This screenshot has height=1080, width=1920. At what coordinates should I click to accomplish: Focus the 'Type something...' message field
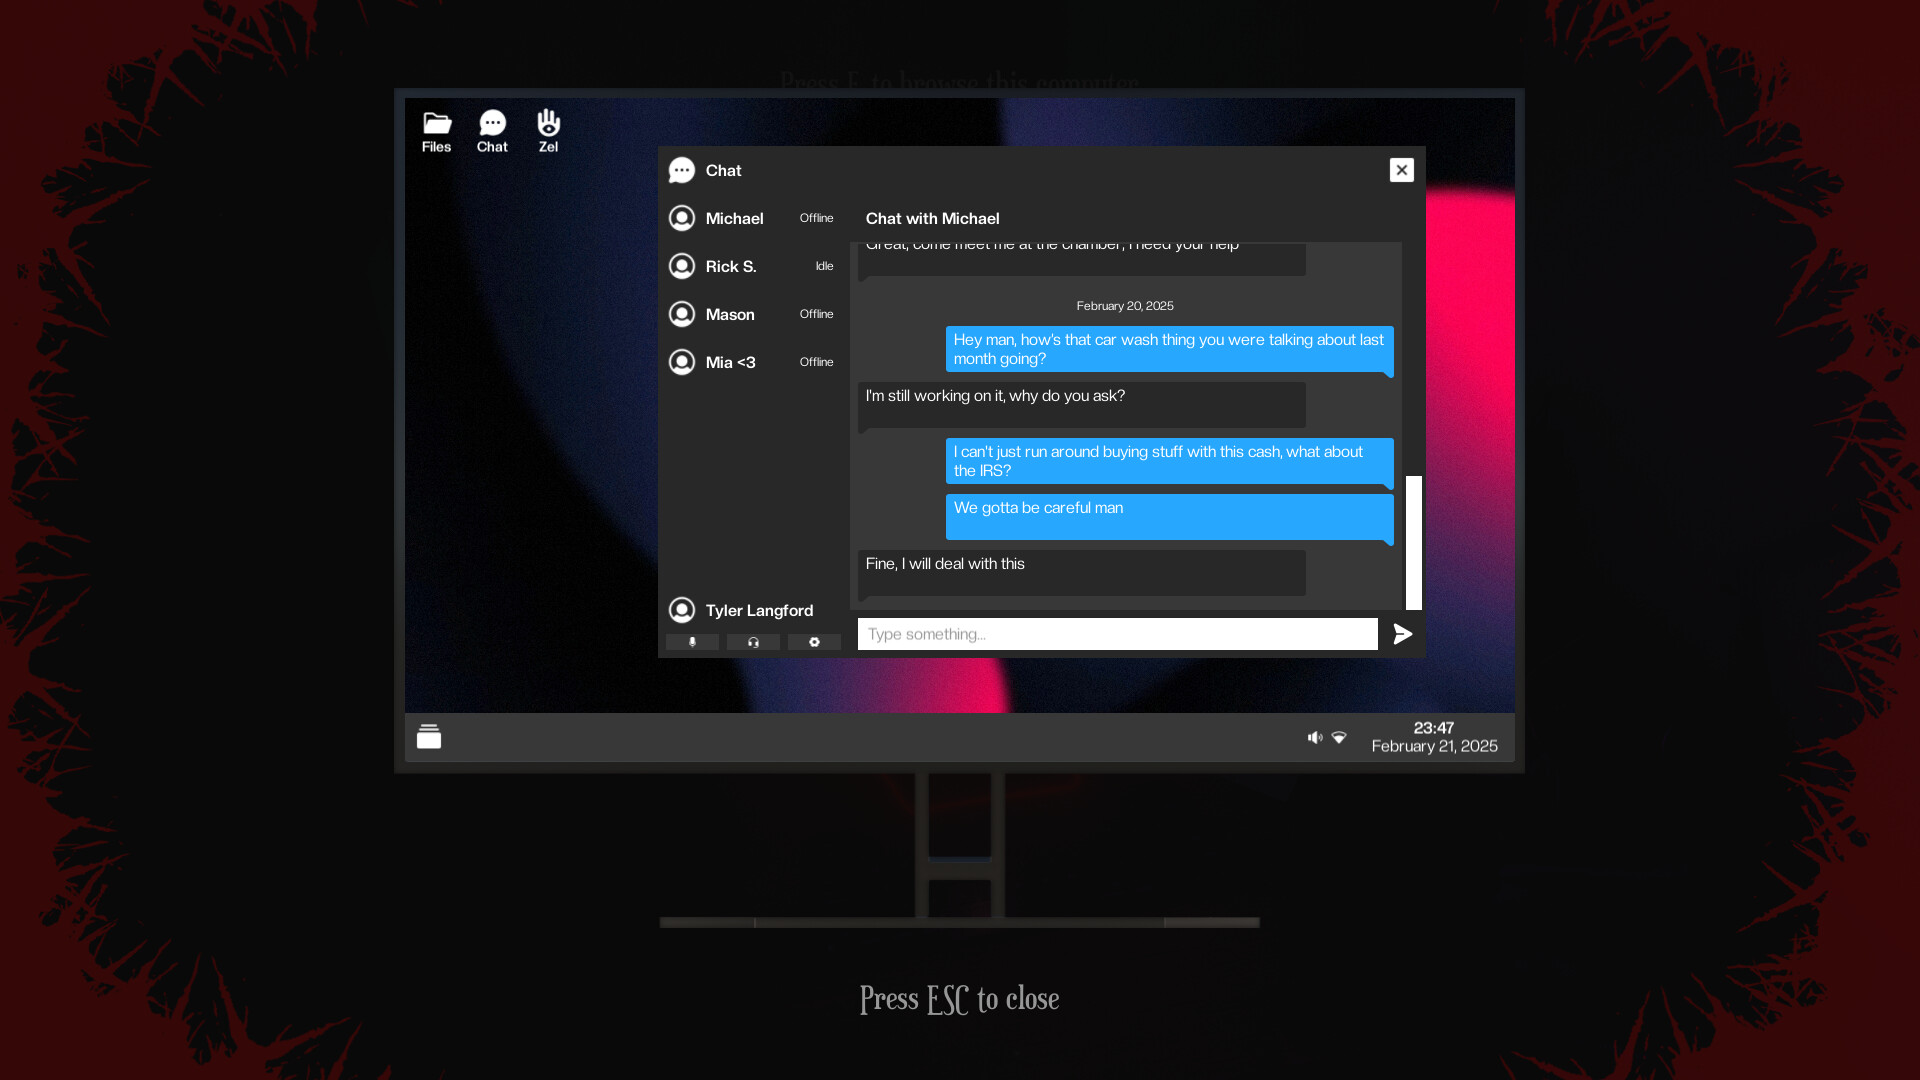pos(1117,634)
